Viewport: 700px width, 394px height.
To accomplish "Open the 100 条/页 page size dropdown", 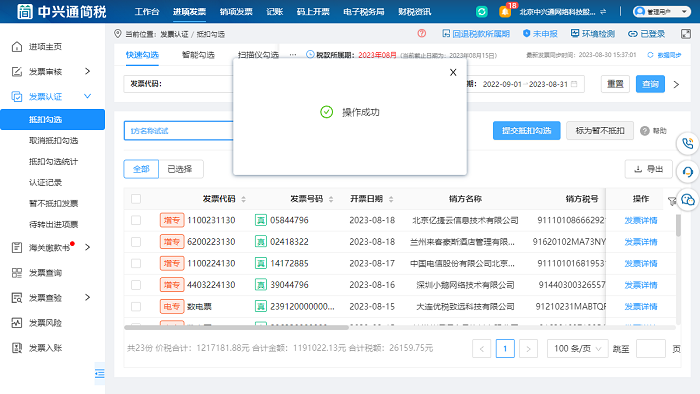I will pyautogui.click(x=578, y=348).
